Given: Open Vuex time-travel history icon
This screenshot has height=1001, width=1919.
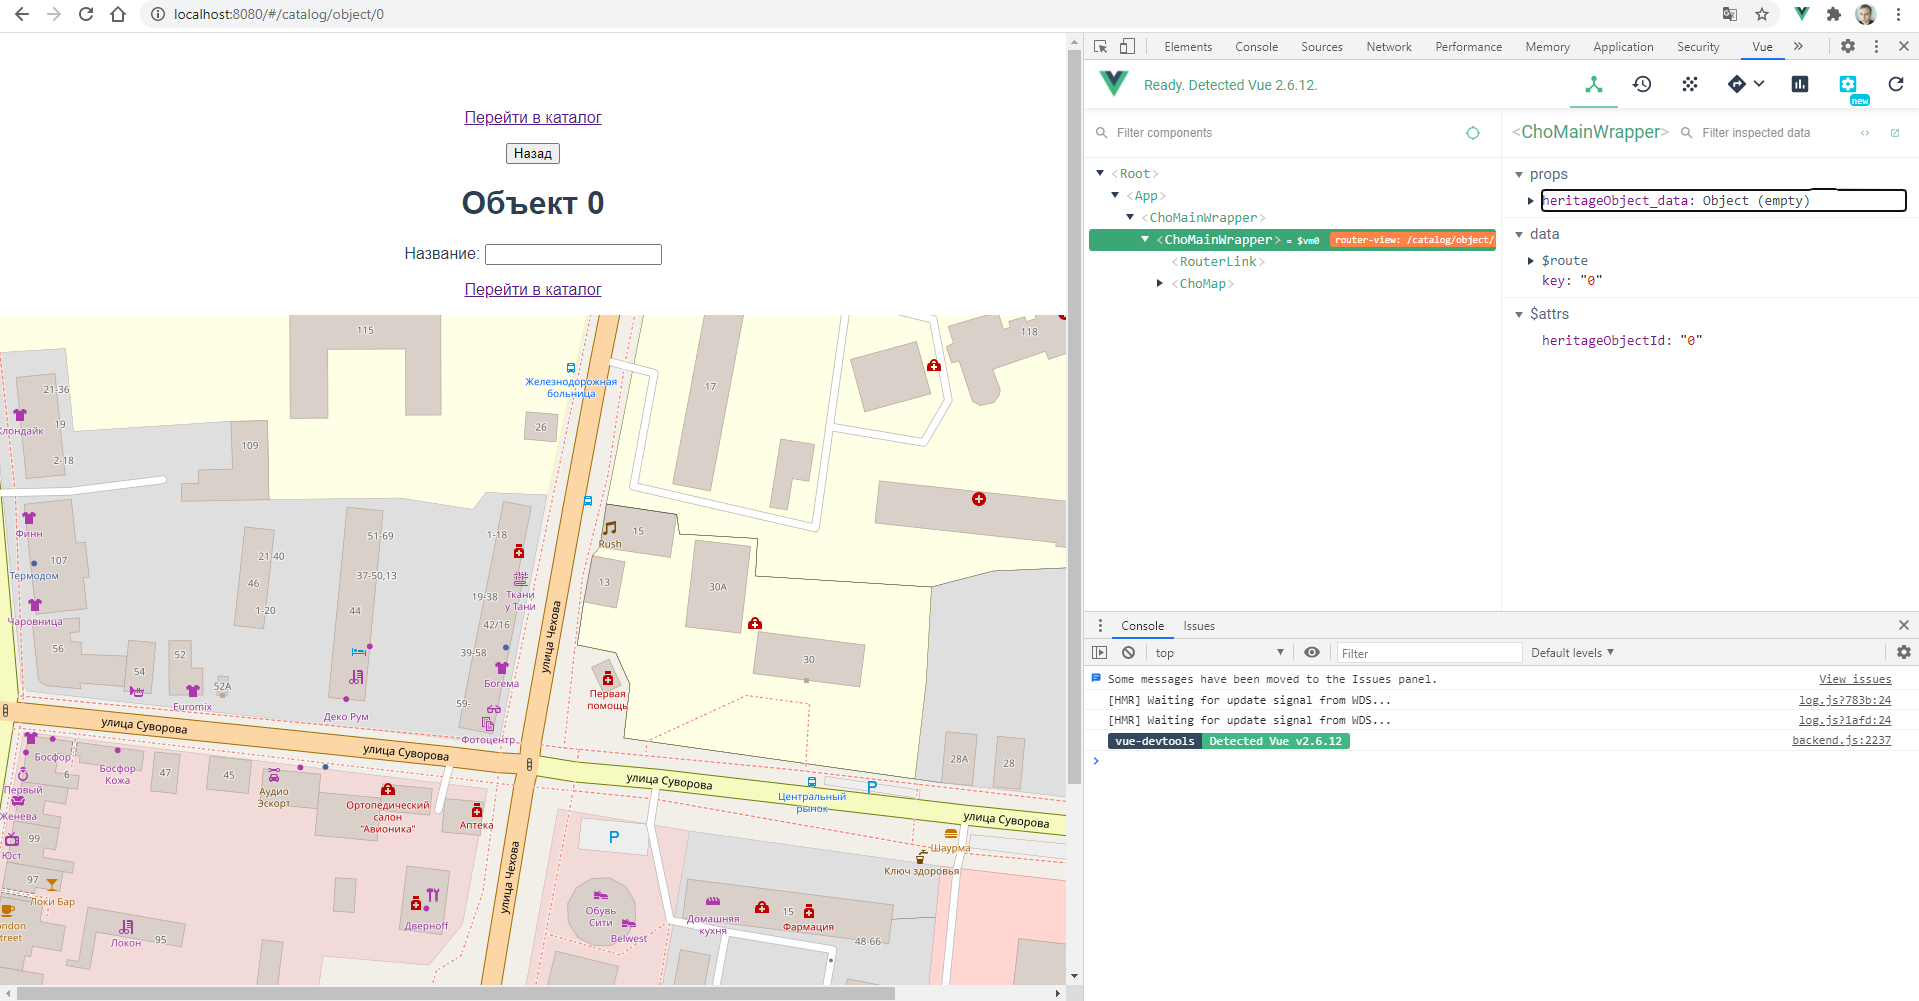Looking at the screenshot, I should [1642, 85].
